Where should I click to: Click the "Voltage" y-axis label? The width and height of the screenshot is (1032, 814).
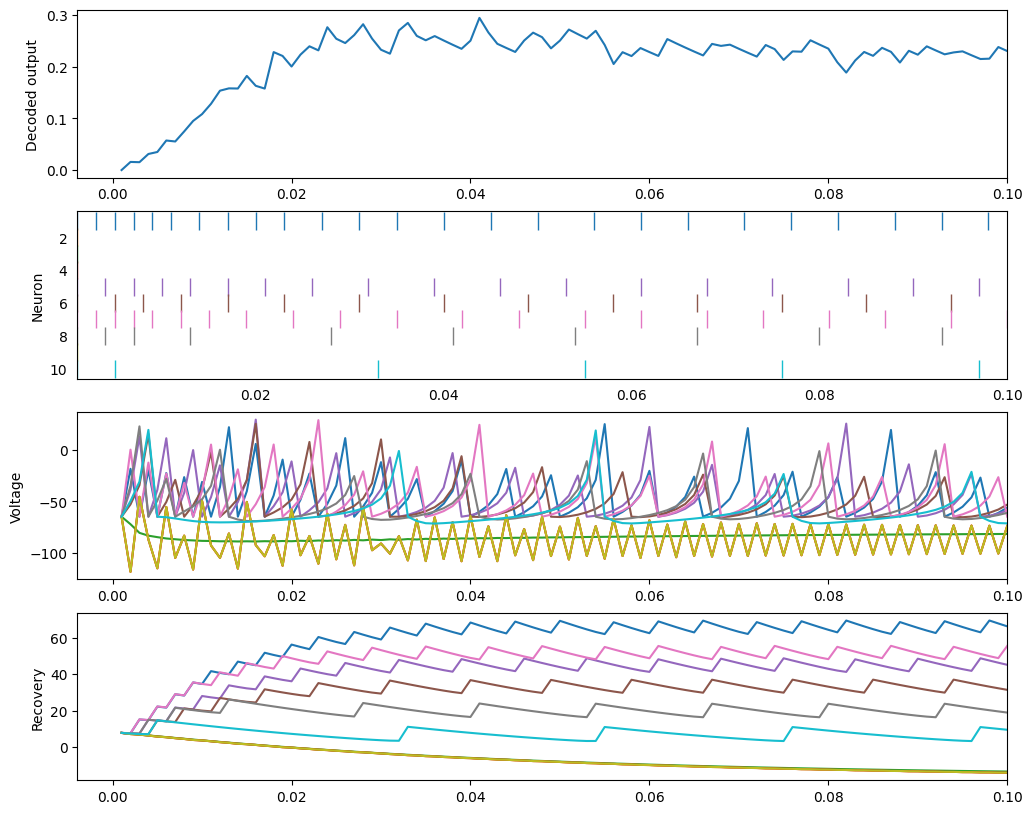click(16, 498)
